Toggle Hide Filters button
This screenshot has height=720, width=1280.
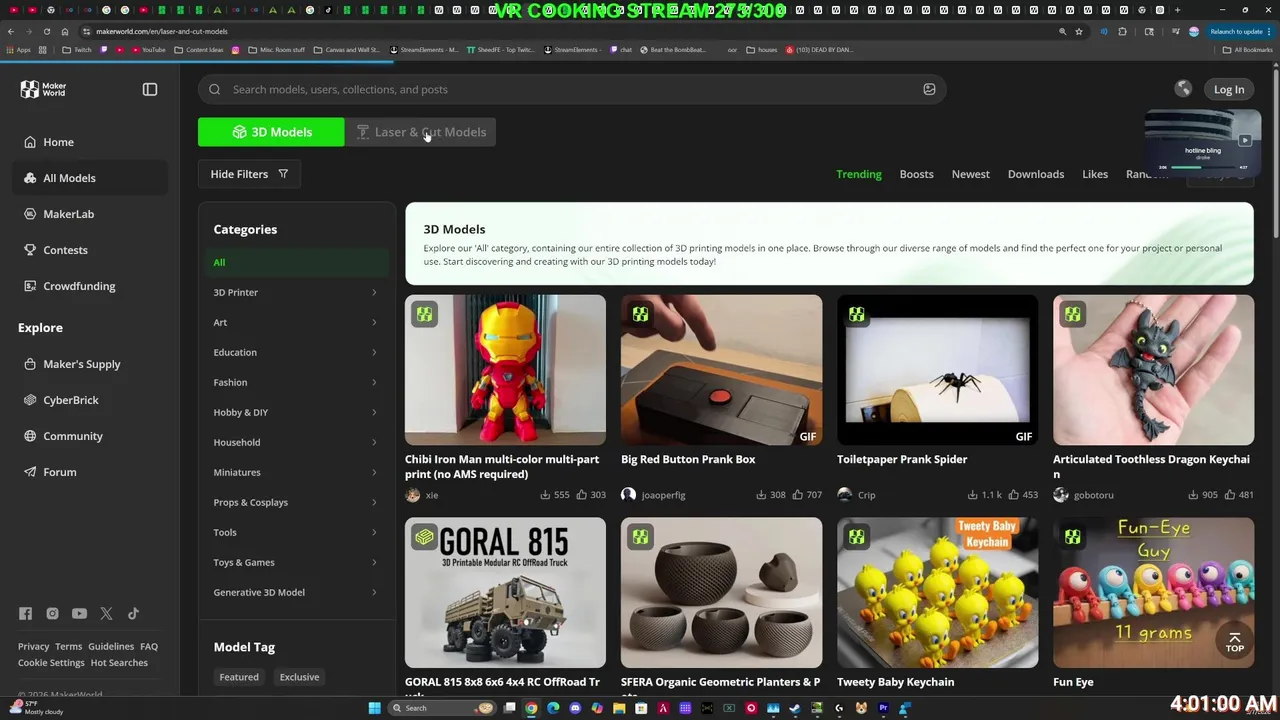pos(249,174)
